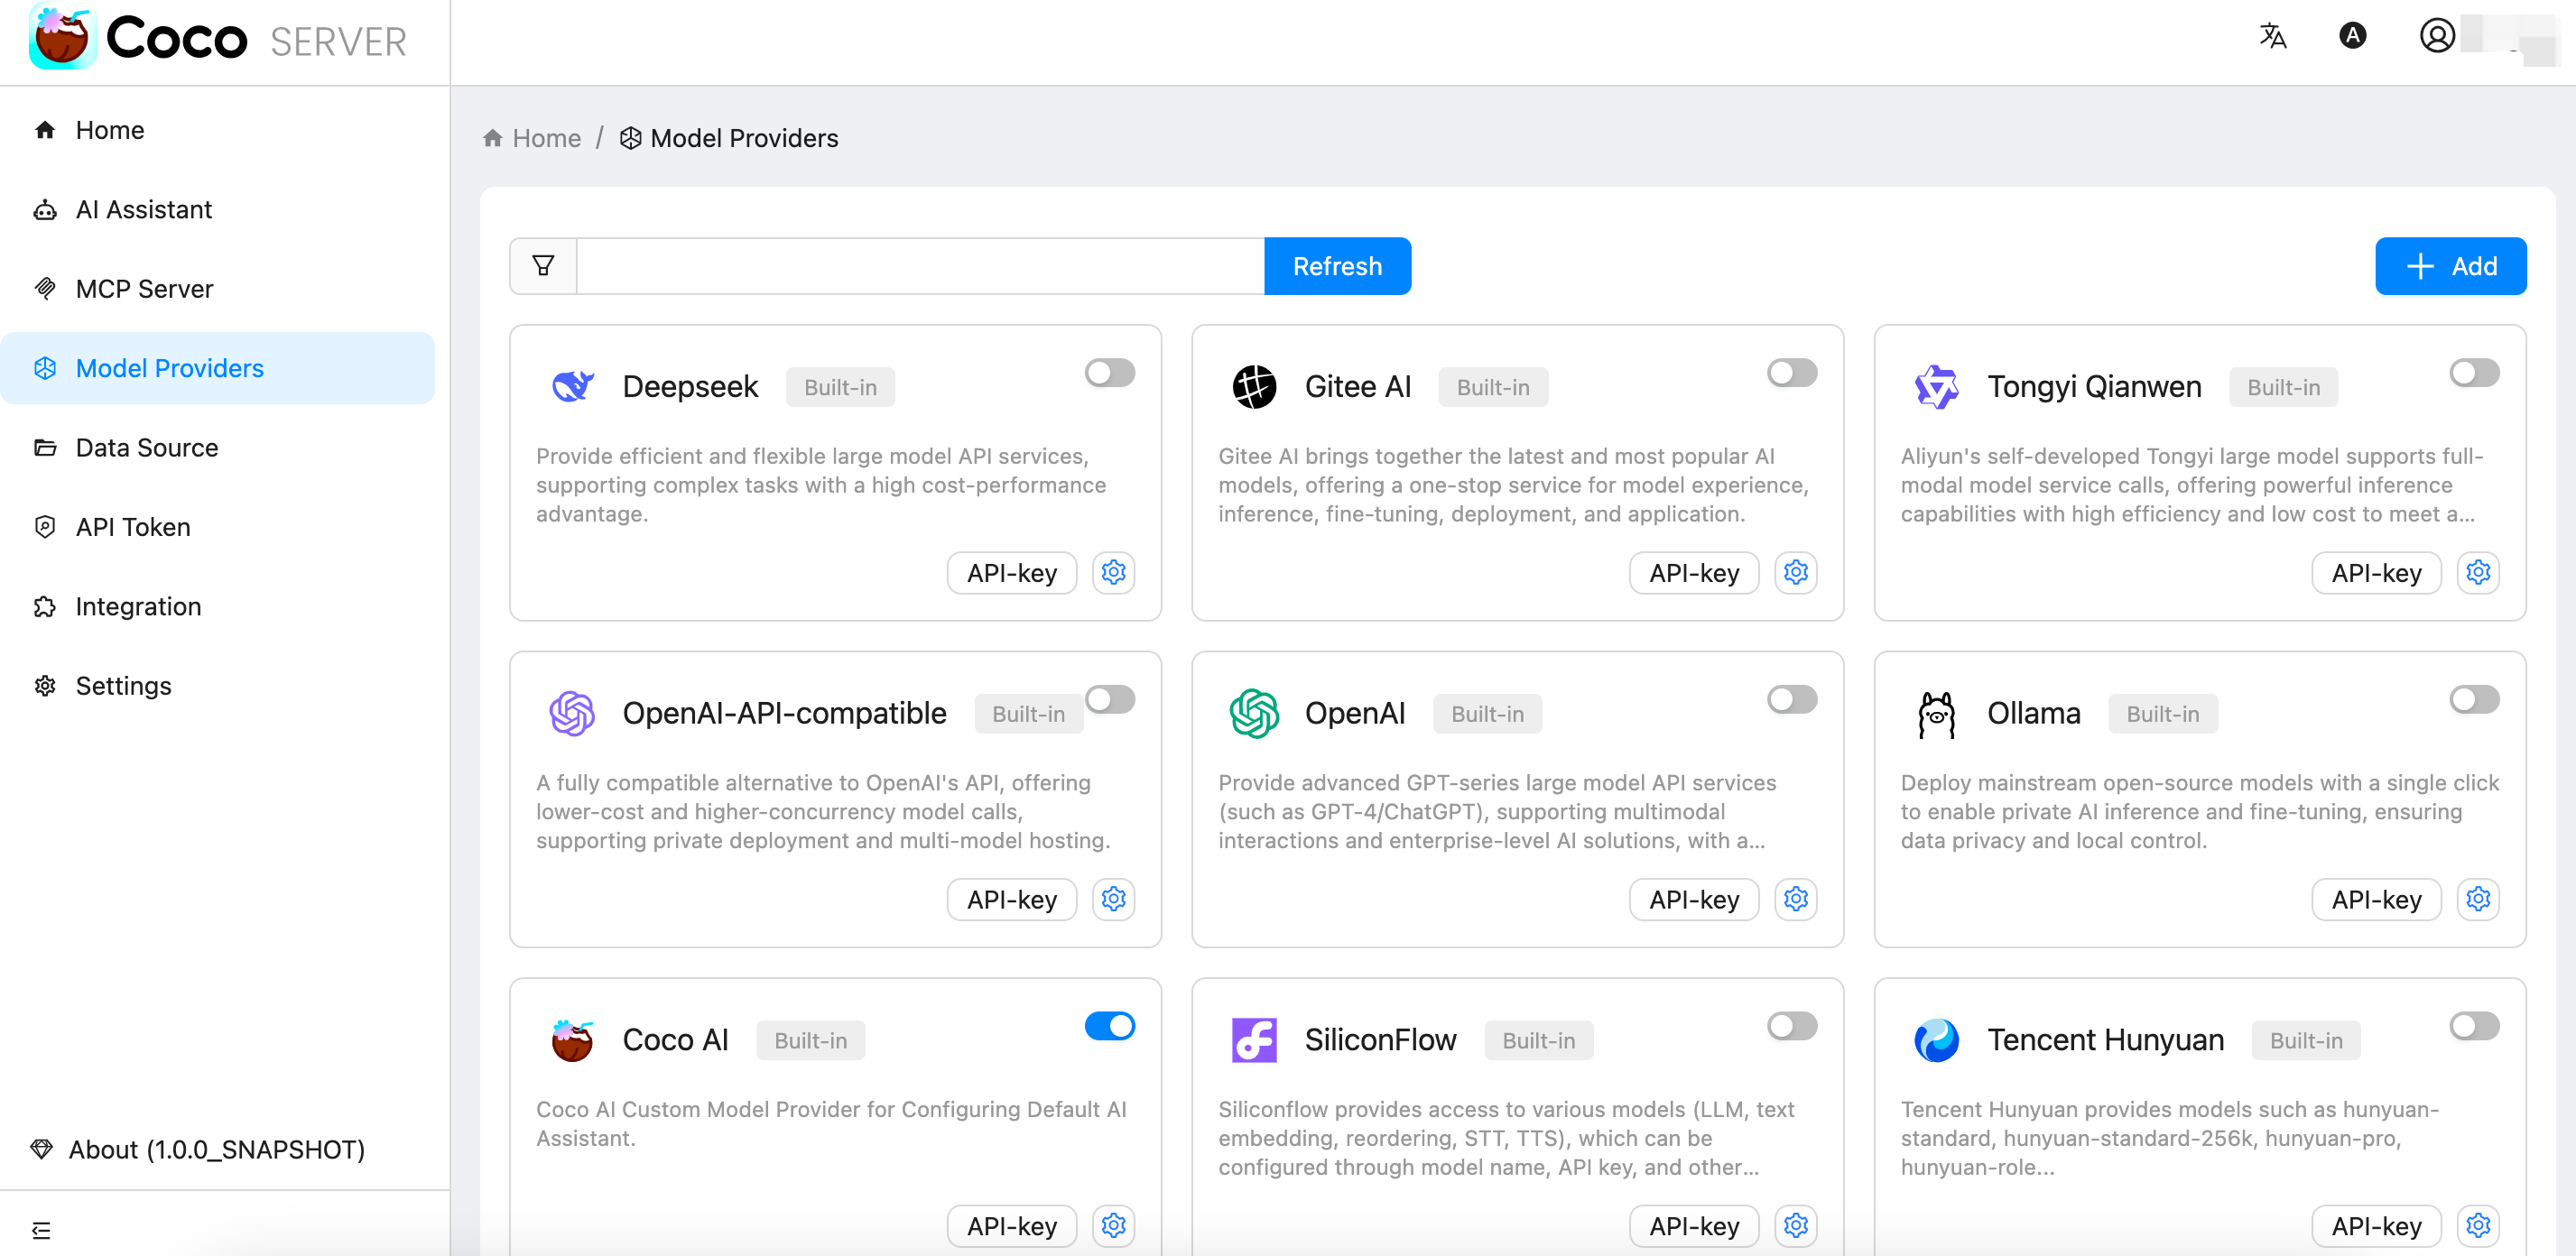Click the Deepseek whale logo
Image resolution: width=2576 pixels, height=1256 pixels.
(x=572, y=386)
